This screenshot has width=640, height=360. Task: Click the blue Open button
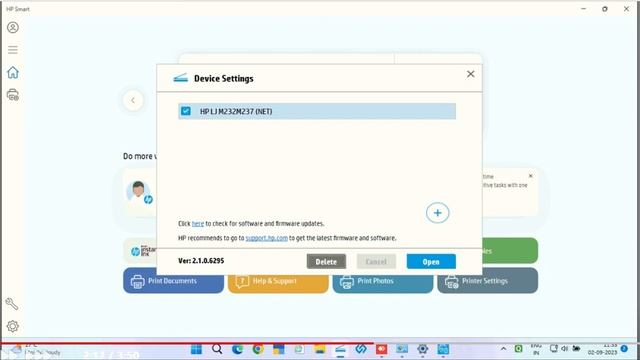[431, 262]
